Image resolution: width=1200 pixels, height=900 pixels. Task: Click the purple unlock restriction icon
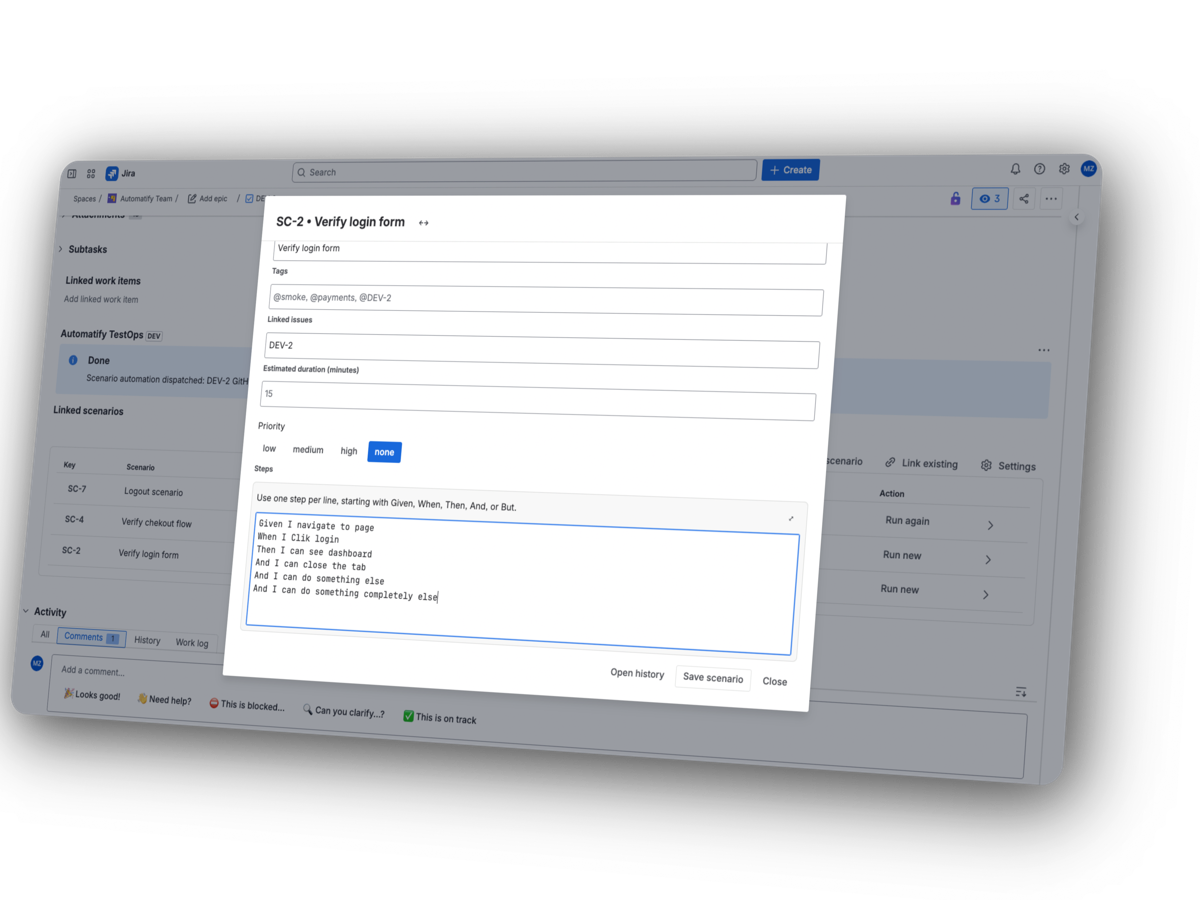(x=955, y=199)
